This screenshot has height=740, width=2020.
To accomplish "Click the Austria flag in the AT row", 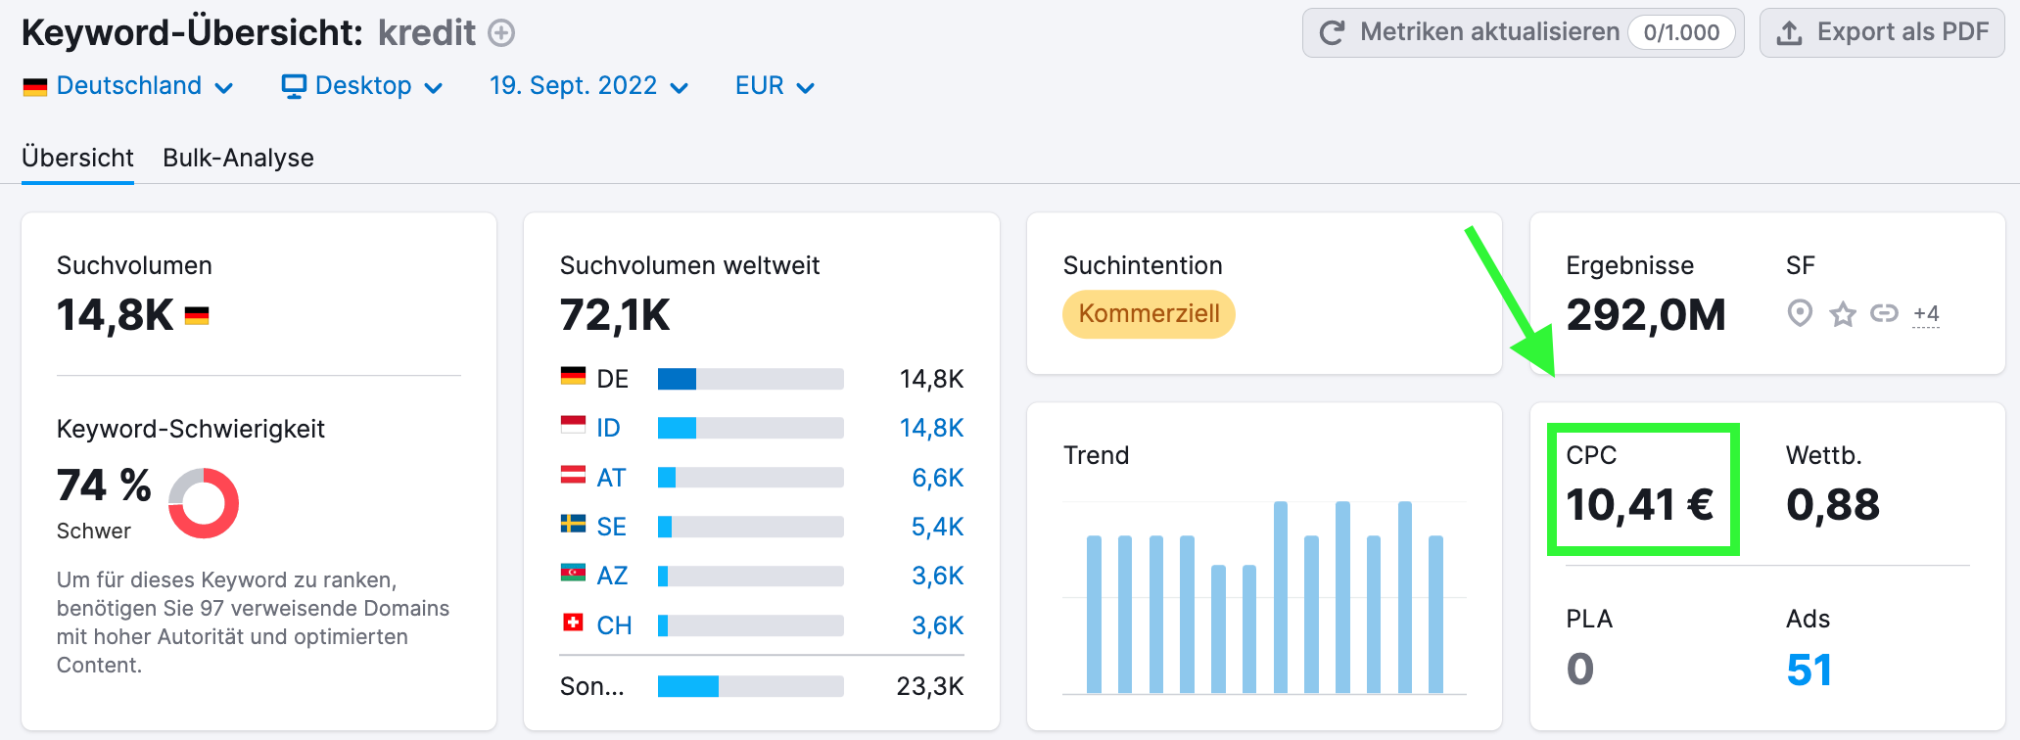I will click(x=573, y=475).
